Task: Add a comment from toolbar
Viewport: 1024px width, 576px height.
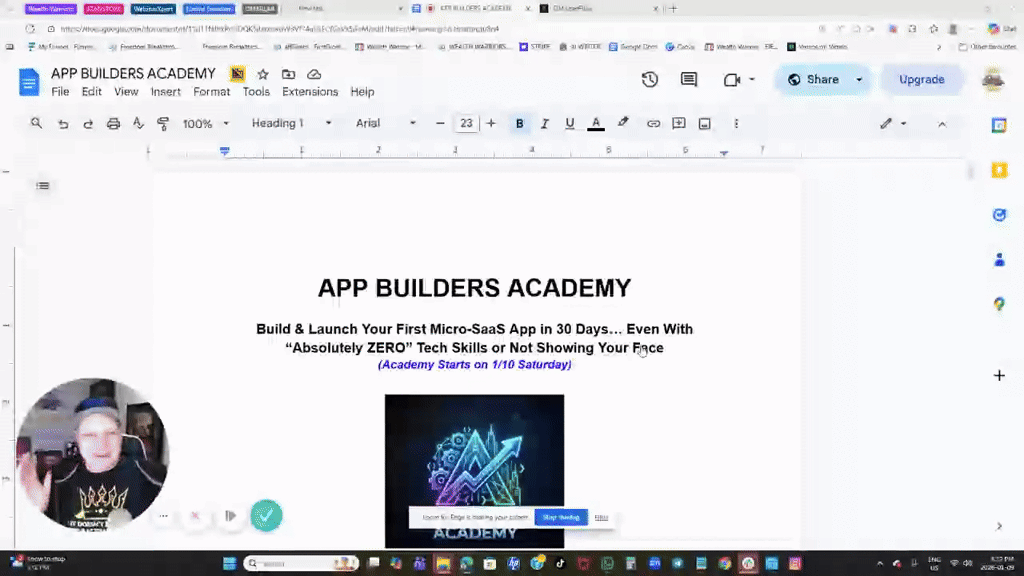Action: pos(679,123)
